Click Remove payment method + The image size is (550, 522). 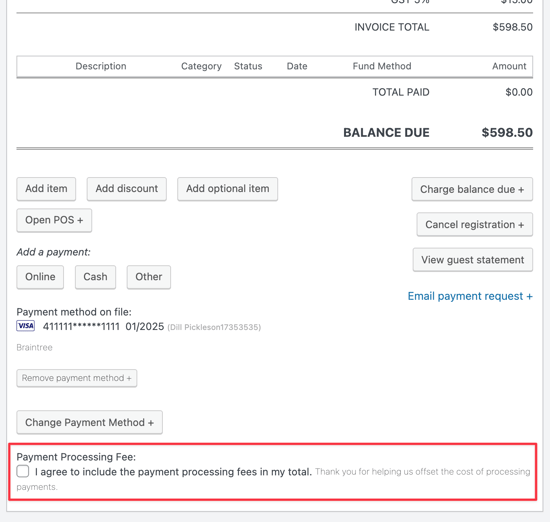point(76,378)
